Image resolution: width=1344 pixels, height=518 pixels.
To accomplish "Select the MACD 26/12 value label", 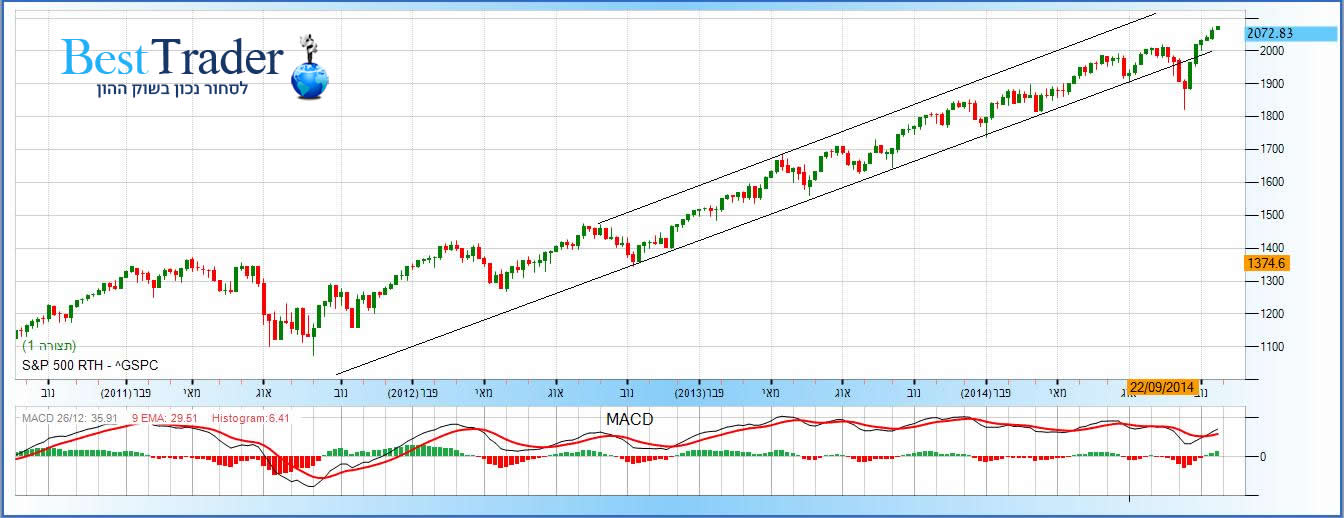I will coord(65,418).
